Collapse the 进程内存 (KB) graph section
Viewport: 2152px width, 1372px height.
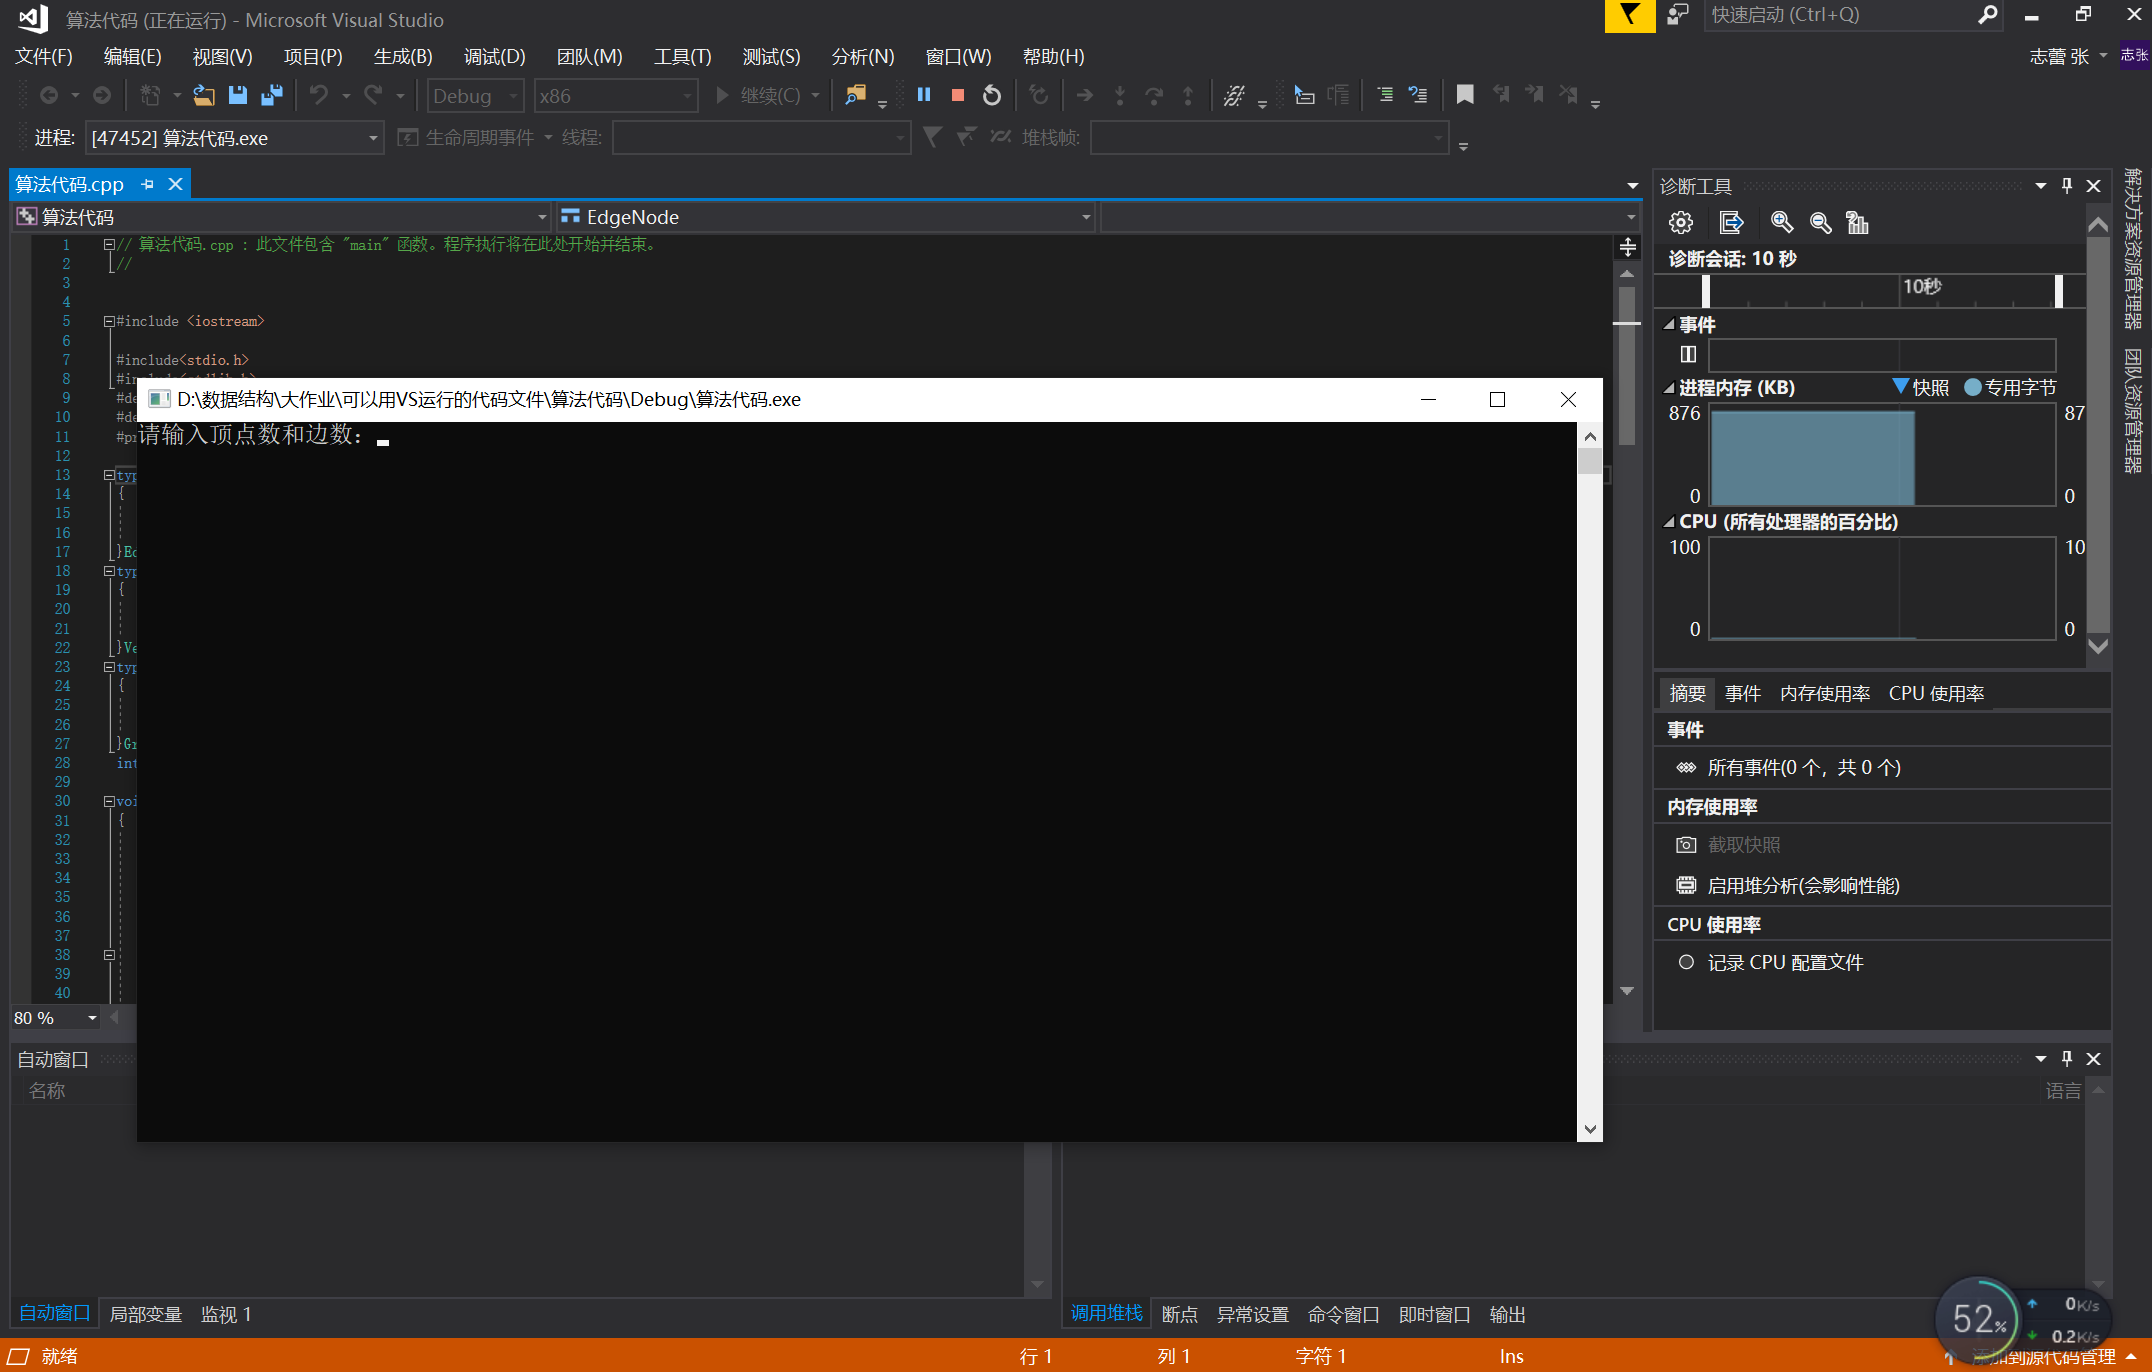(x=1668, y=388)
